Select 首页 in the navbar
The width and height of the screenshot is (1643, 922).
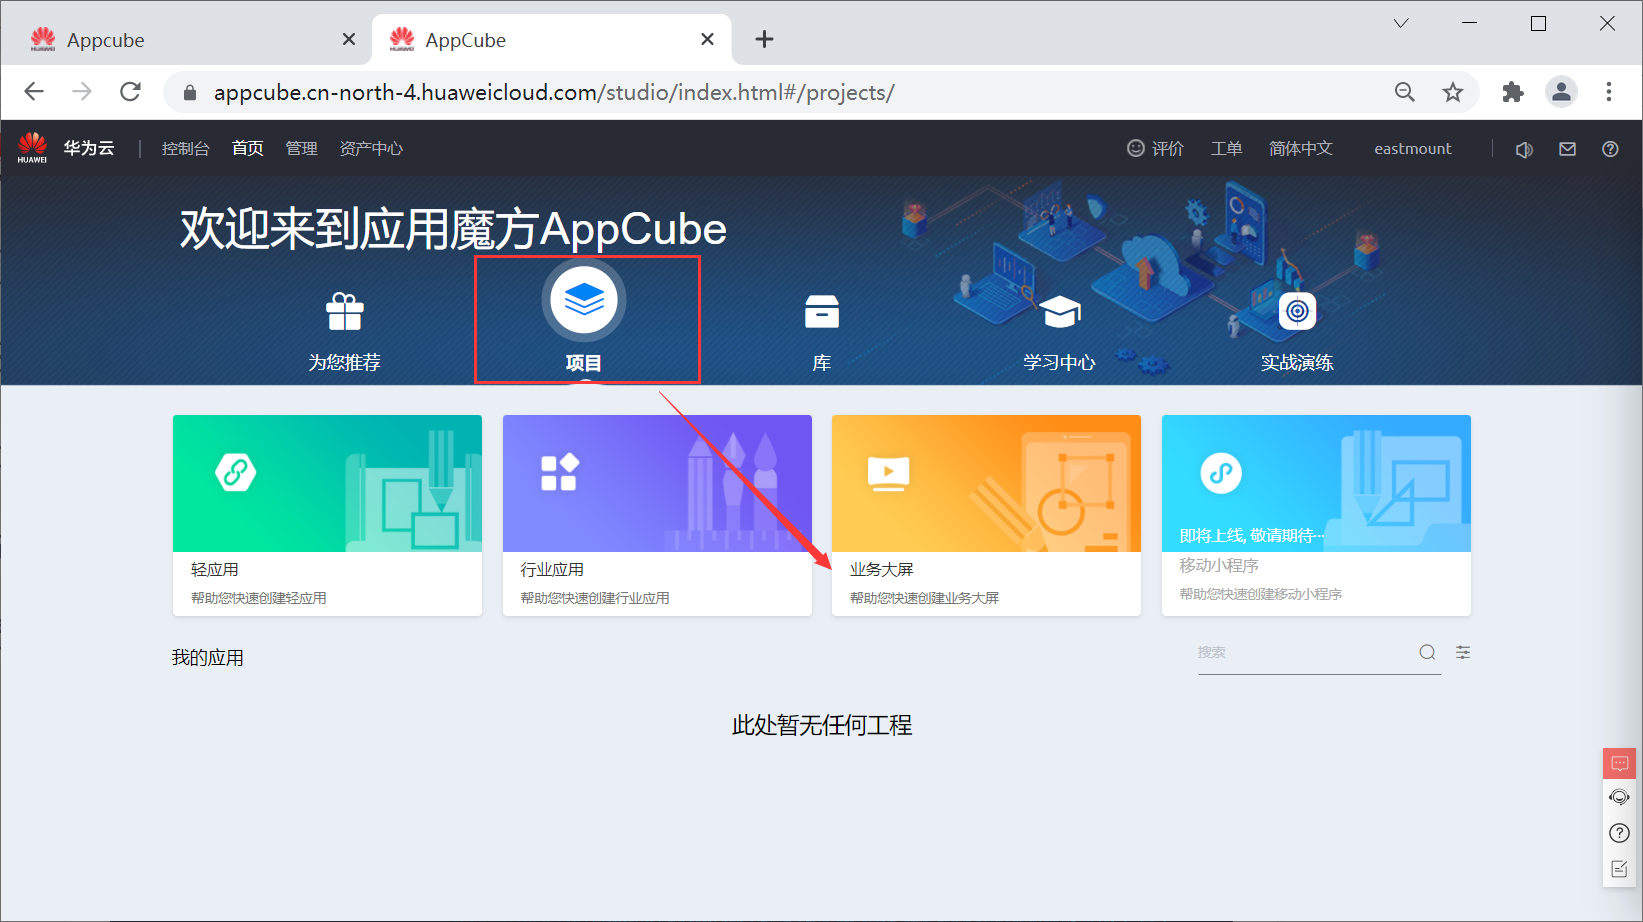click(x=248, y=149)
